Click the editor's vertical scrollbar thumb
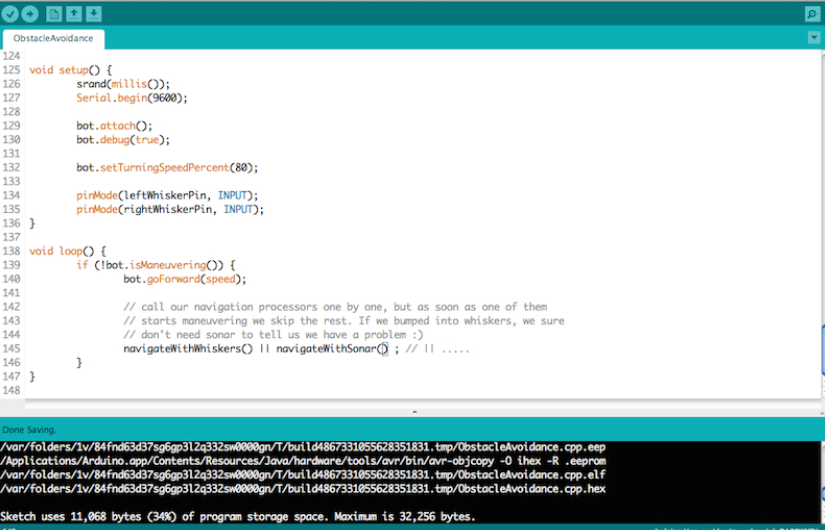The height and width of the screenshot is (530, 825). coord(821,350)
